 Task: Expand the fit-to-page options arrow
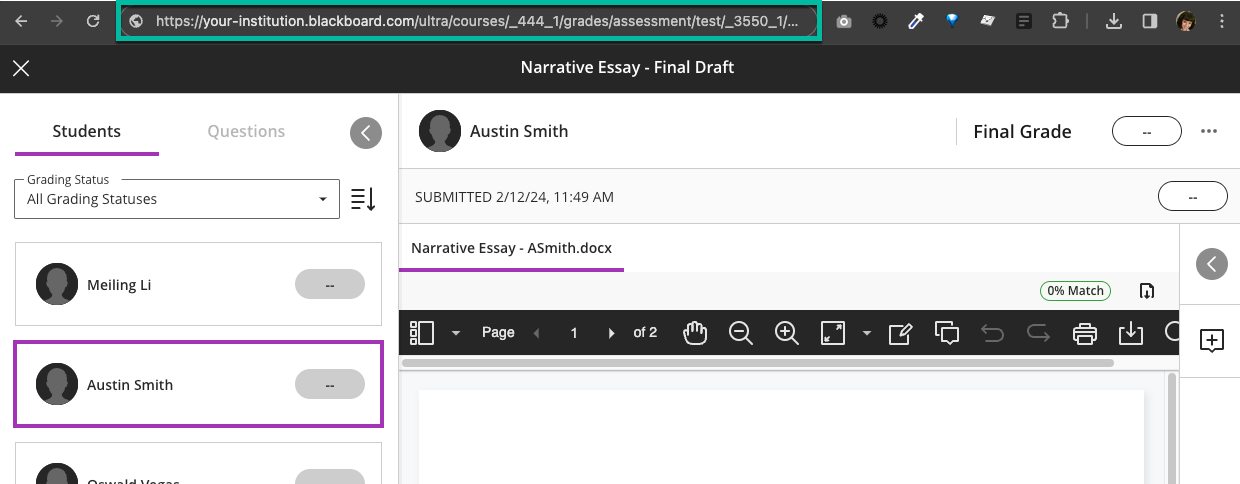(x=867, y=333)
